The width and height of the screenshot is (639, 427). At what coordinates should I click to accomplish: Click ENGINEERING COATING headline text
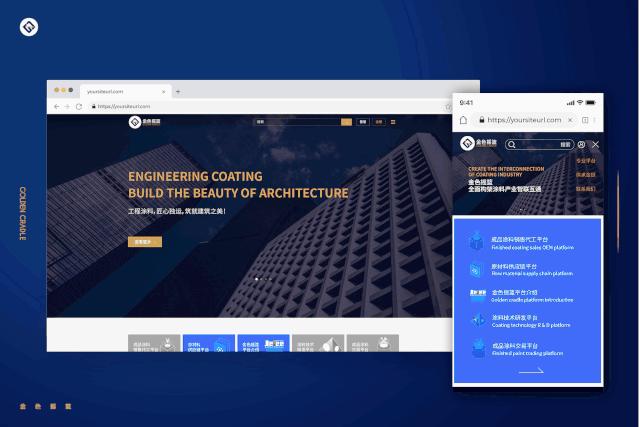click(195, 176)
